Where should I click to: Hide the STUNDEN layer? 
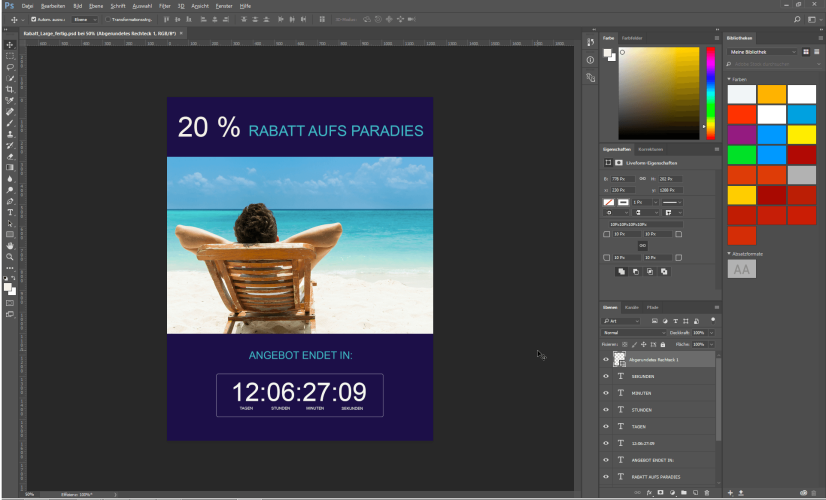pos(606,409)
